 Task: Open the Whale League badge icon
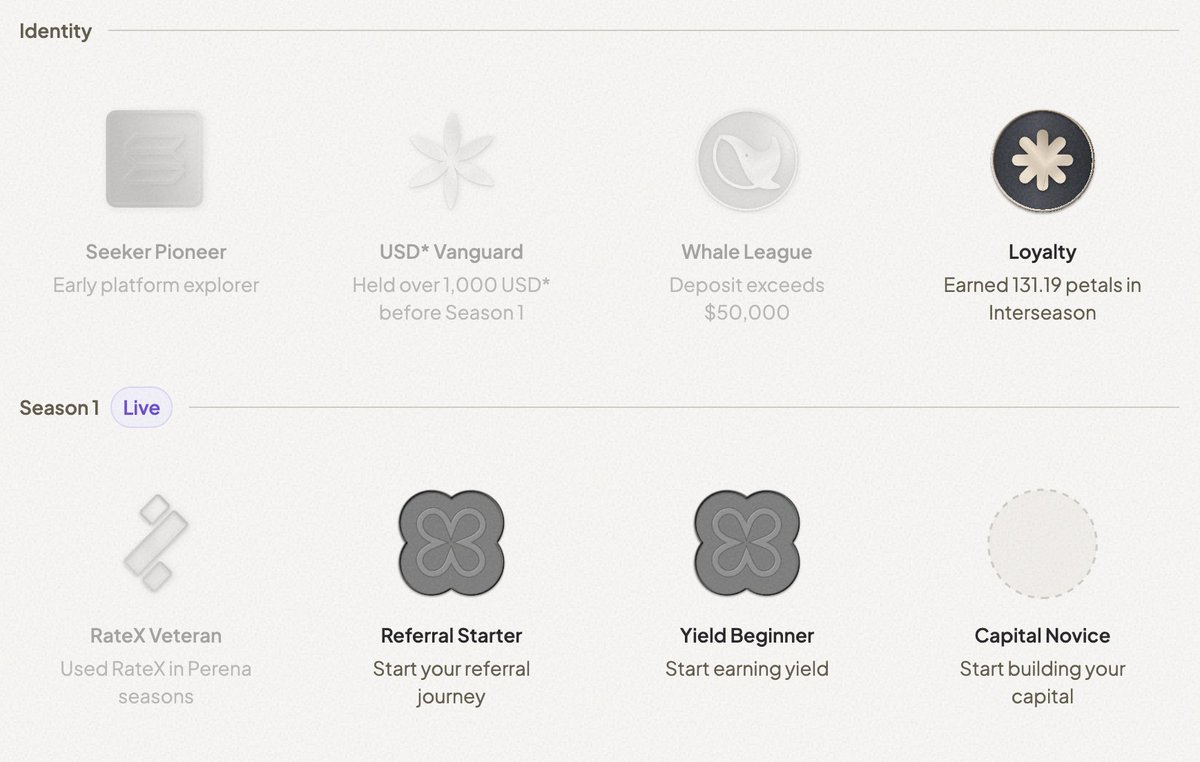click(x=746, y=160)
